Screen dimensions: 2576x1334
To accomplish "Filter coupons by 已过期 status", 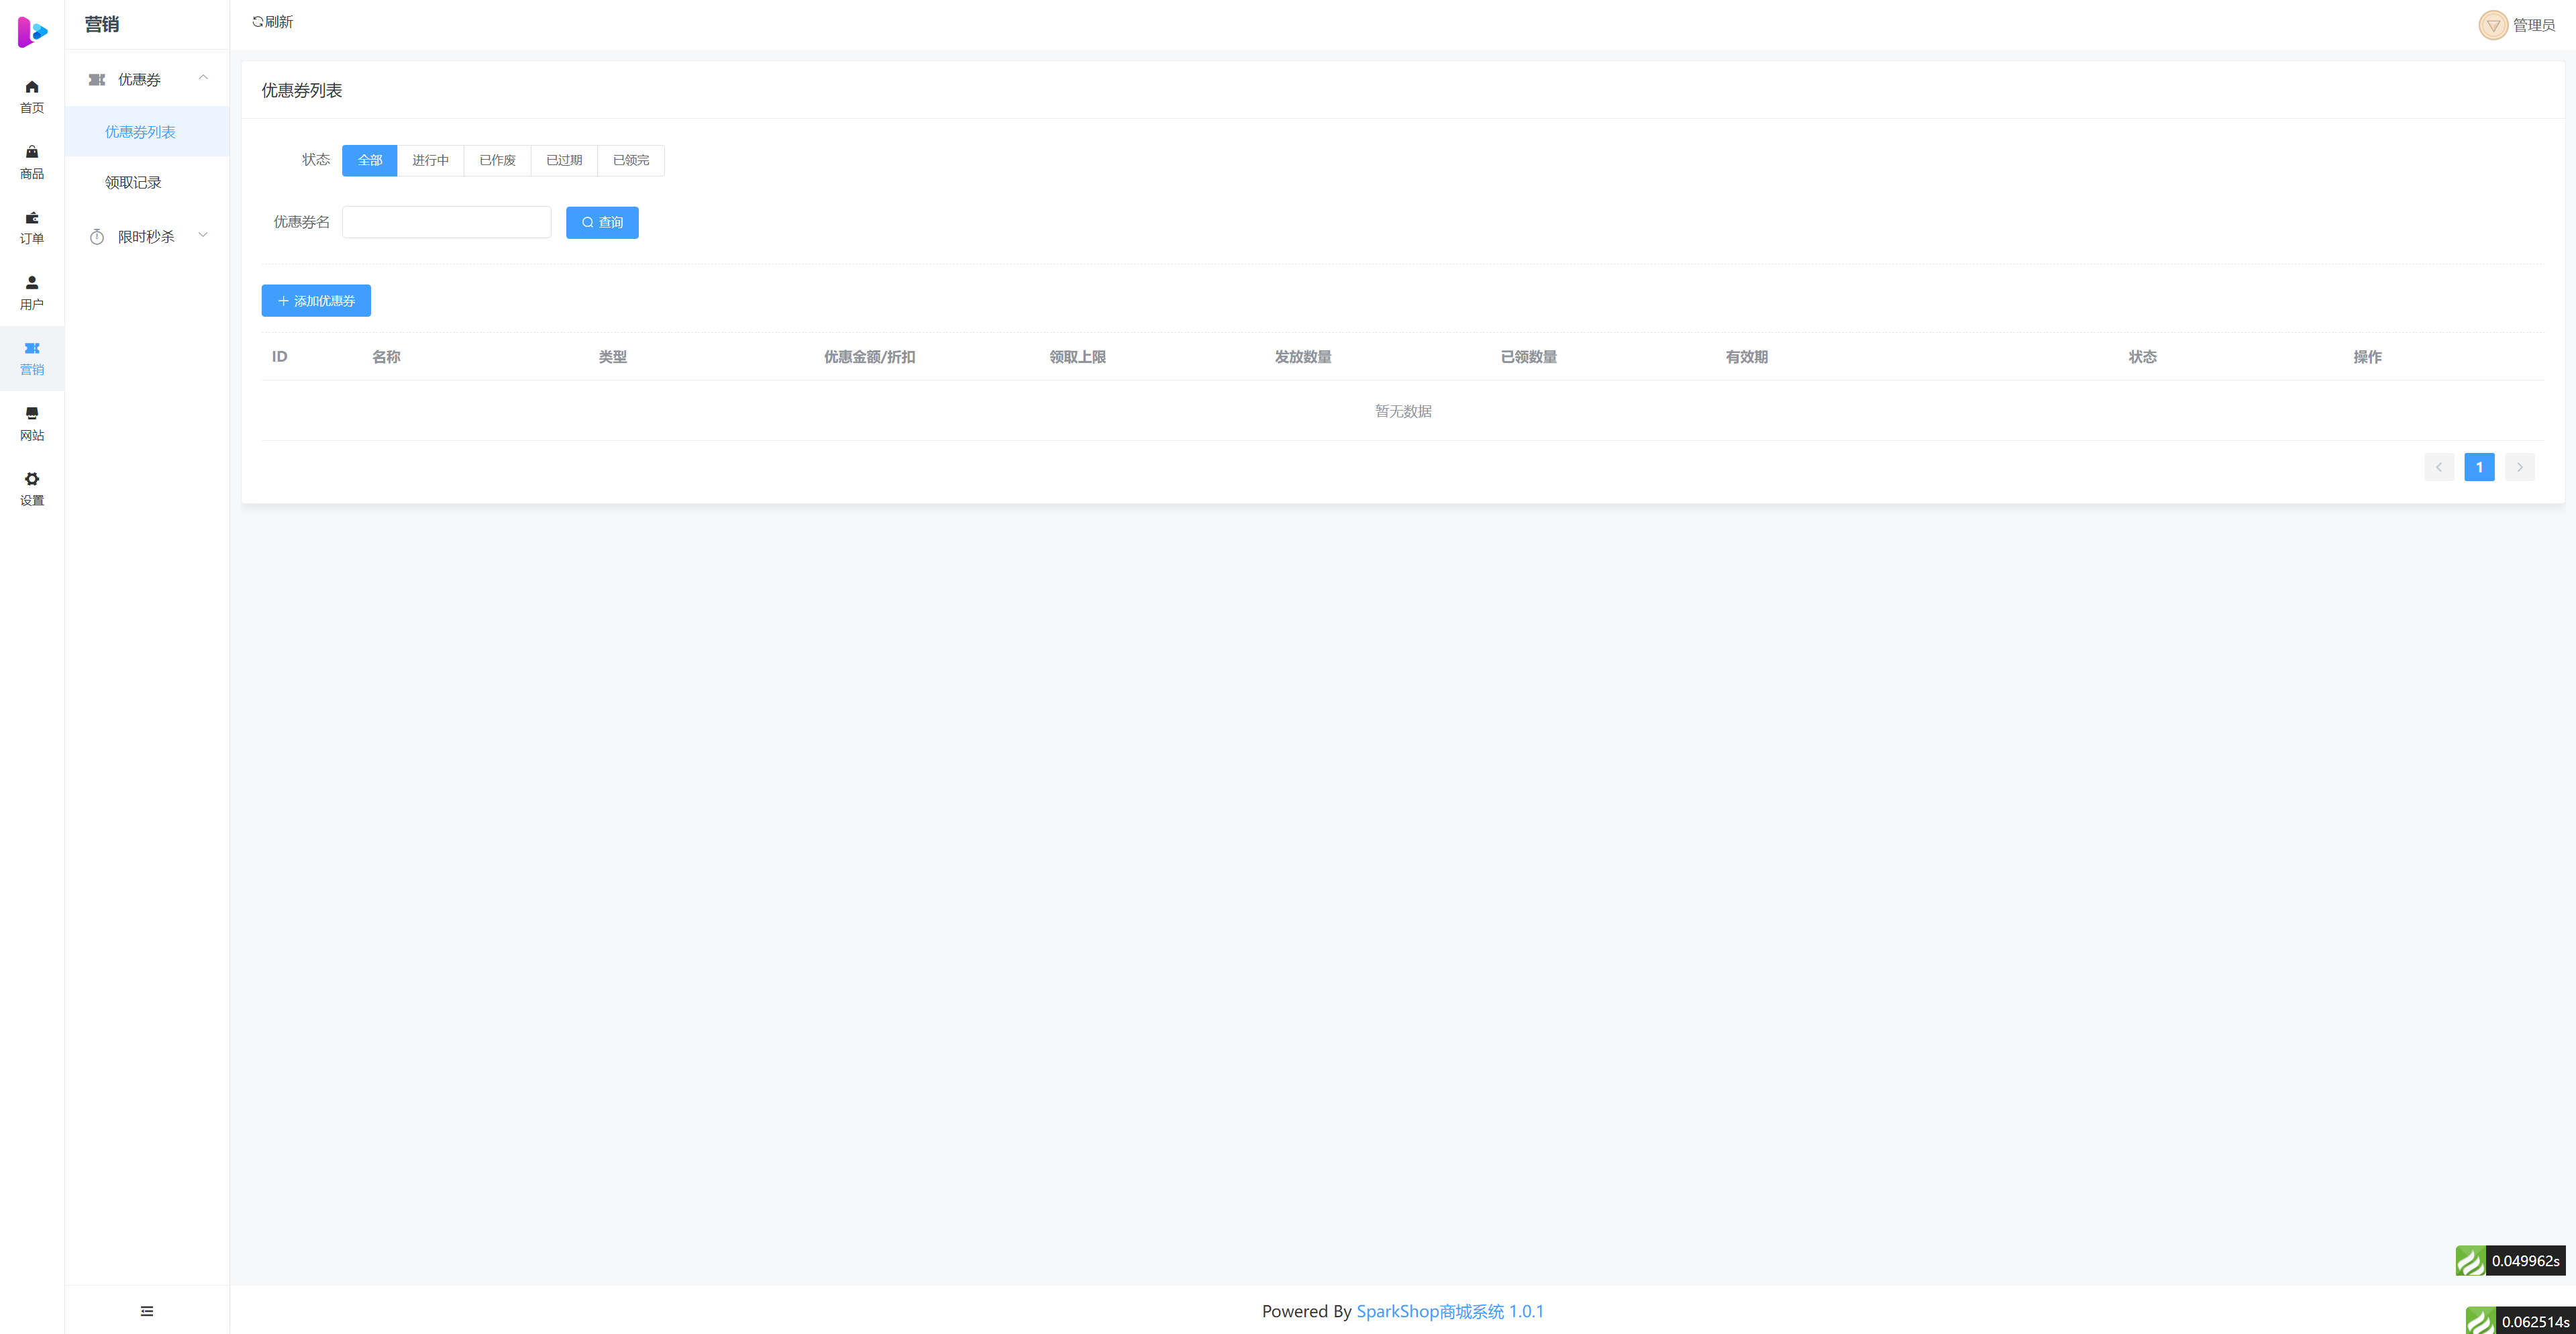I will [x=564, y=160].
